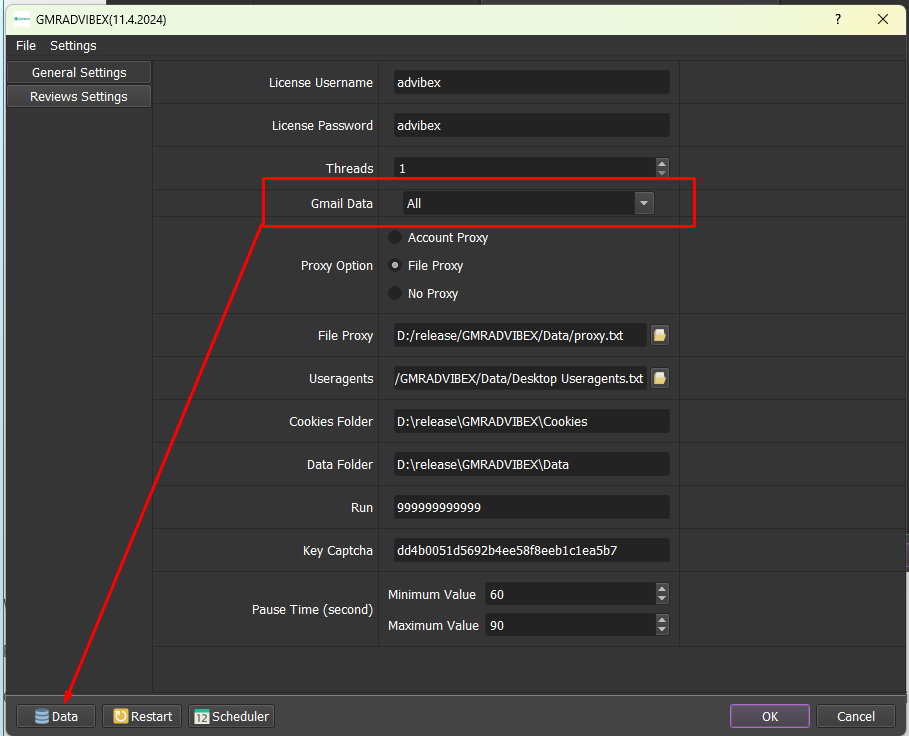909x736 pixels.
Task: Select the Account Proxy radio option
Action: [396, 238]
